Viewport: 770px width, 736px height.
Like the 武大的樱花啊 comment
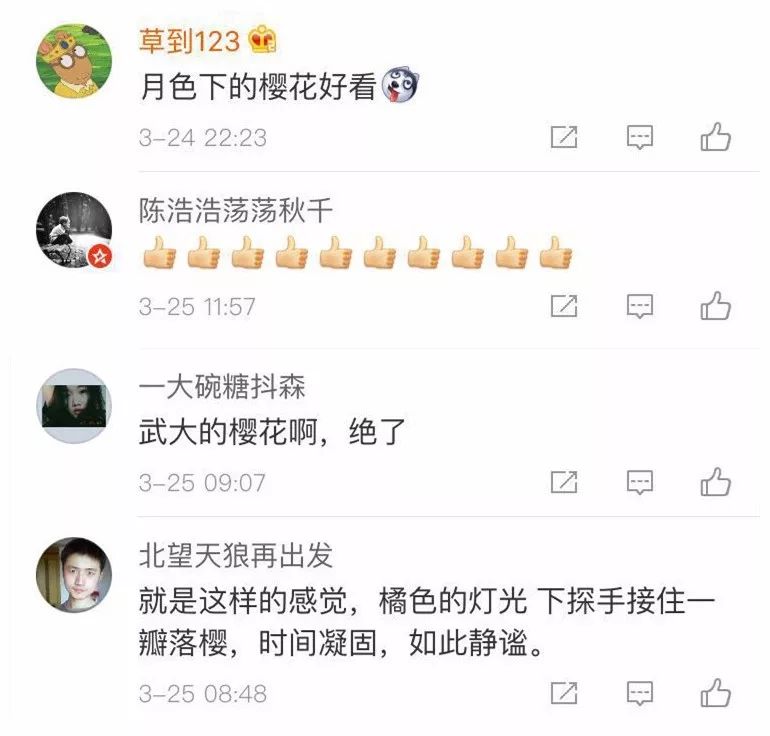click(715, 481)
